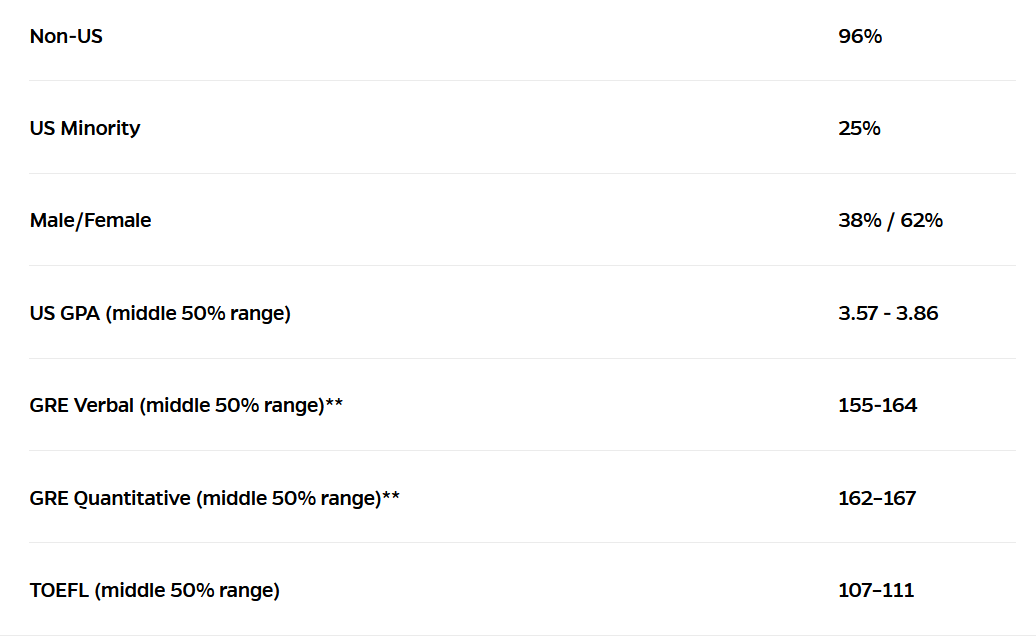Select the GRE Verbal row label
The image size is (1036, 636).
186,405
